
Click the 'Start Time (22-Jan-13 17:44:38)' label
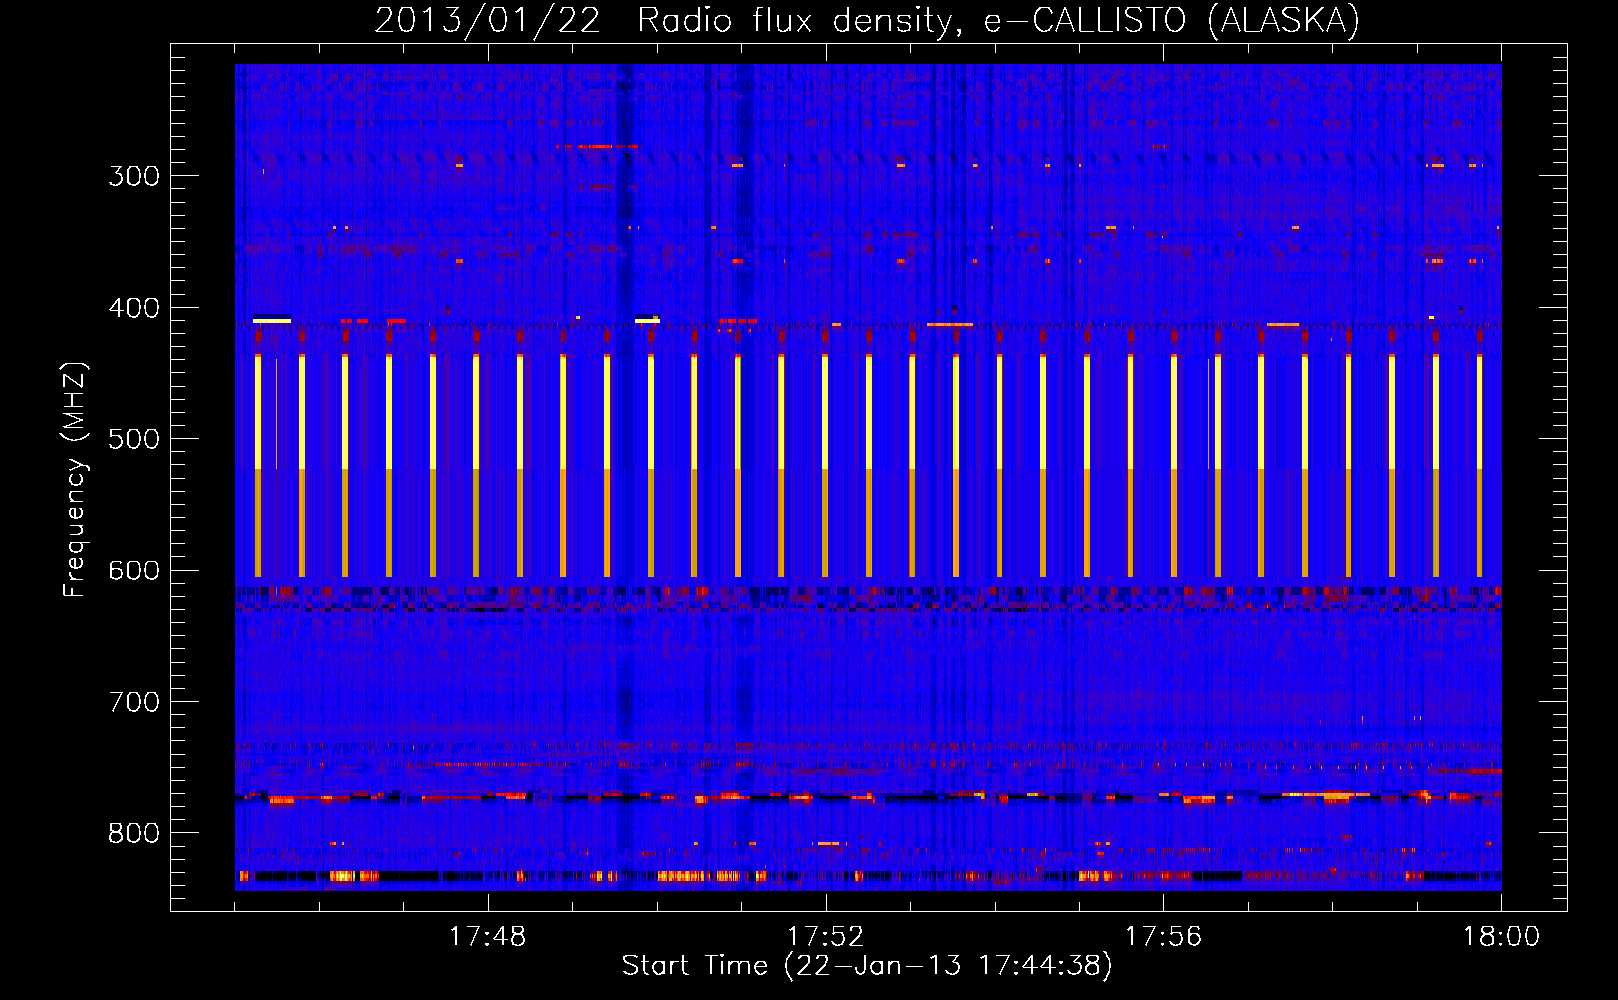(867, 965)
